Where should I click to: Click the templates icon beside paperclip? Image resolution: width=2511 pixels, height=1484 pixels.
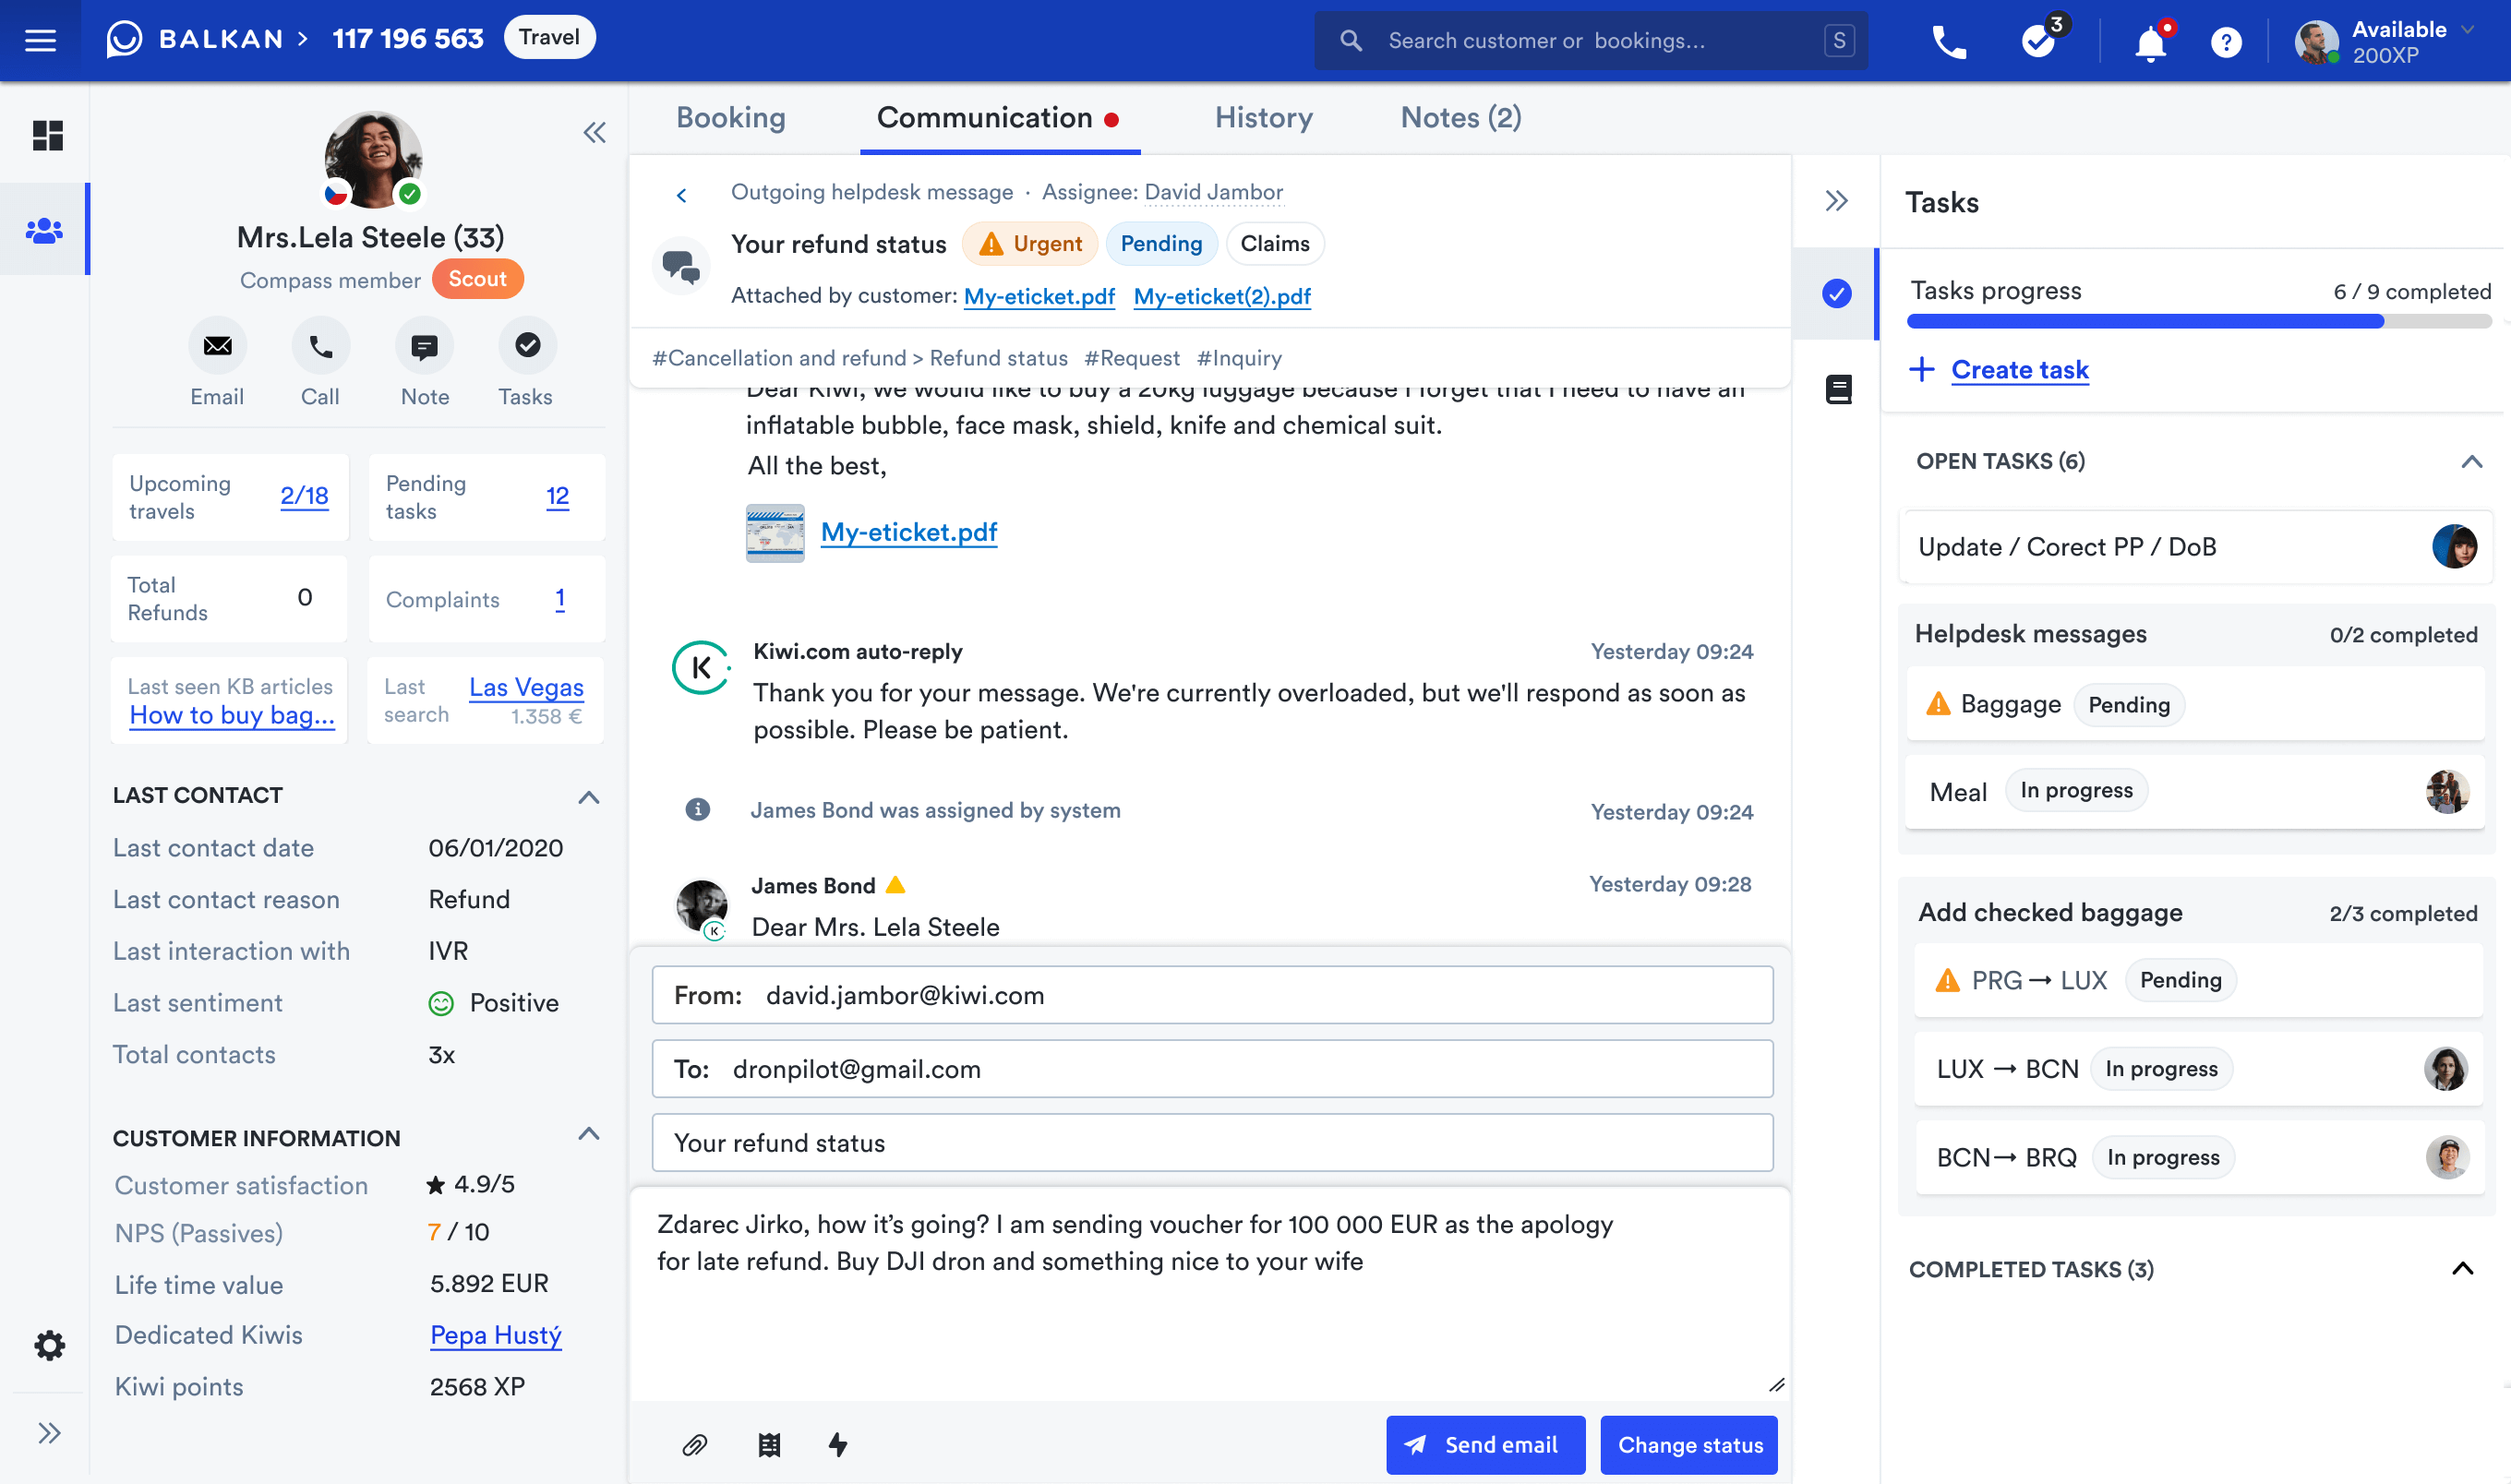(769, 1444)
